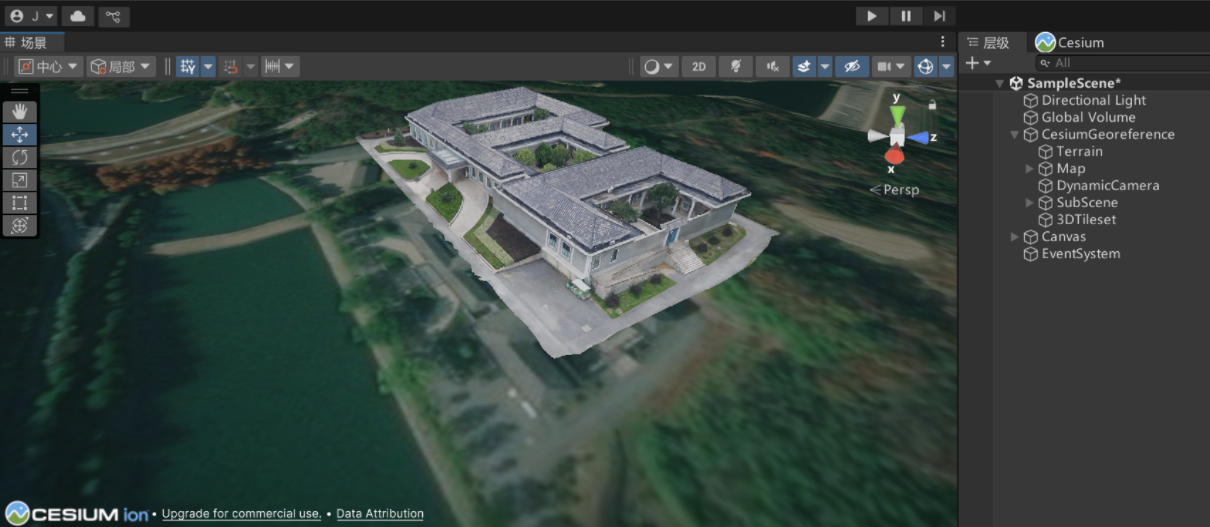The height and width of the screenshot is (527, 1210).
Task: Select the Rotate tool
Action: 20,158
